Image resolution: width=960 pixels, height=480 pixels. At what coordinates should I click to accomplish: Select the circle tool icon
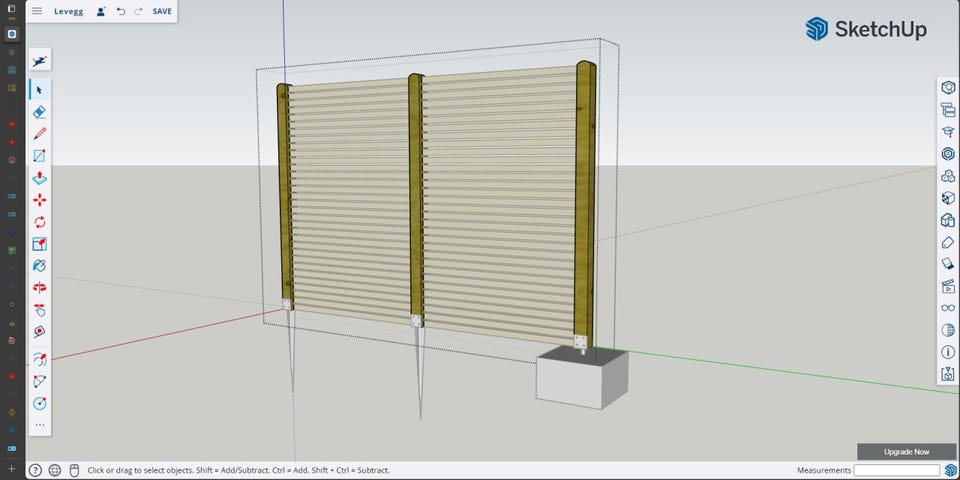click(x=40, y=403)
